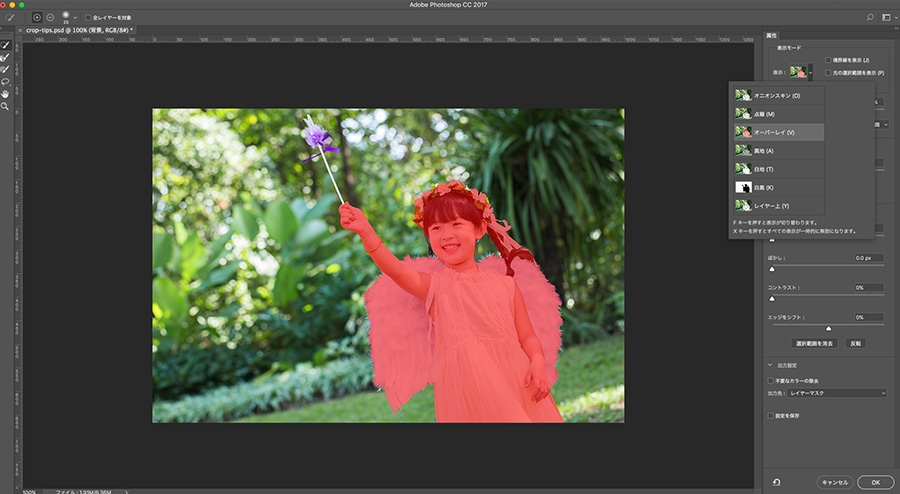The width and height of the screenshot is (900, 494).
Task: Choose 白地 (T) view mode
Action: (x=779, y=169)
